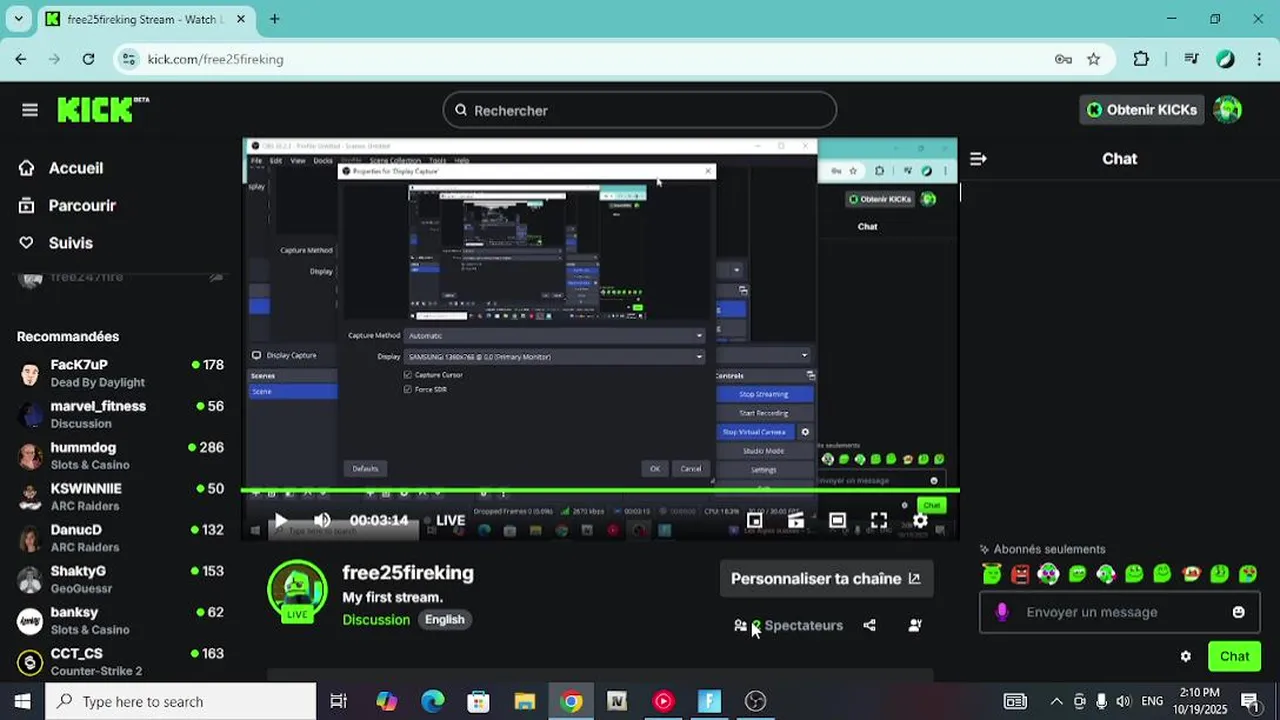Open the DanucD recommended channel
This screenshot has width=1280, height=720.
pos(120,538)
